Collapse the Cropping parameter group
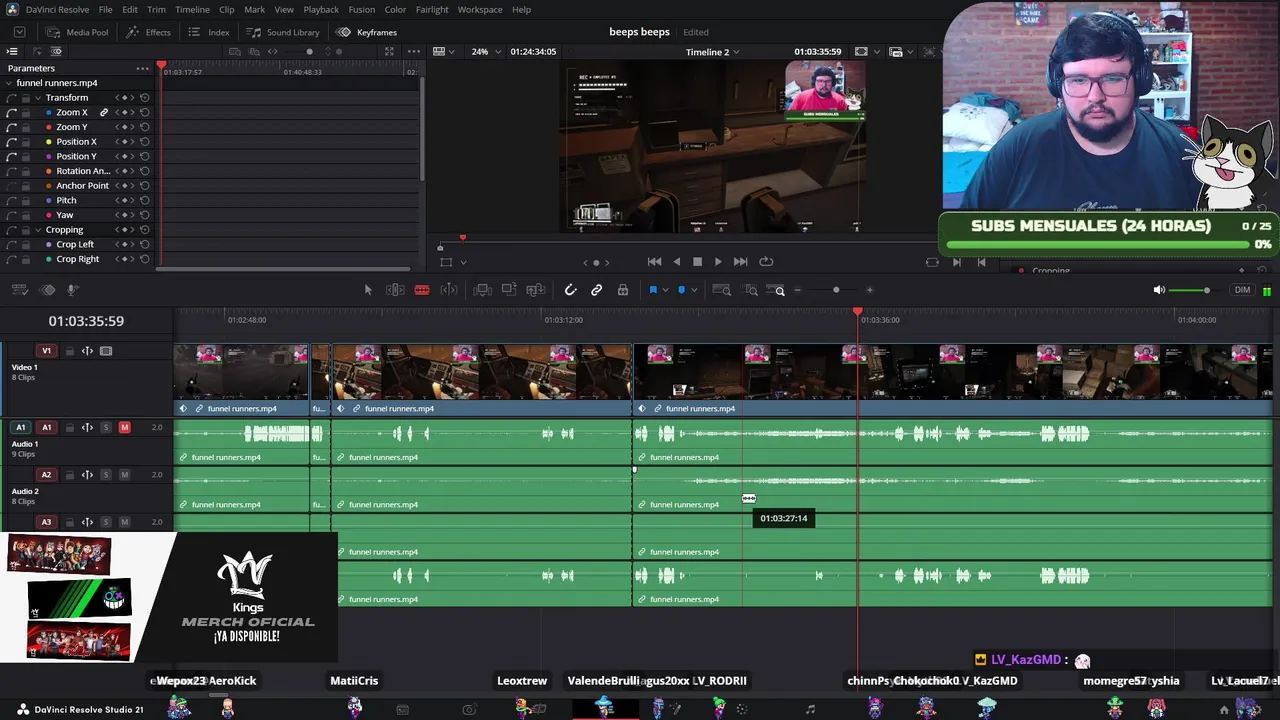This screenshot has height=720, width=1280. tap(37, 230)
